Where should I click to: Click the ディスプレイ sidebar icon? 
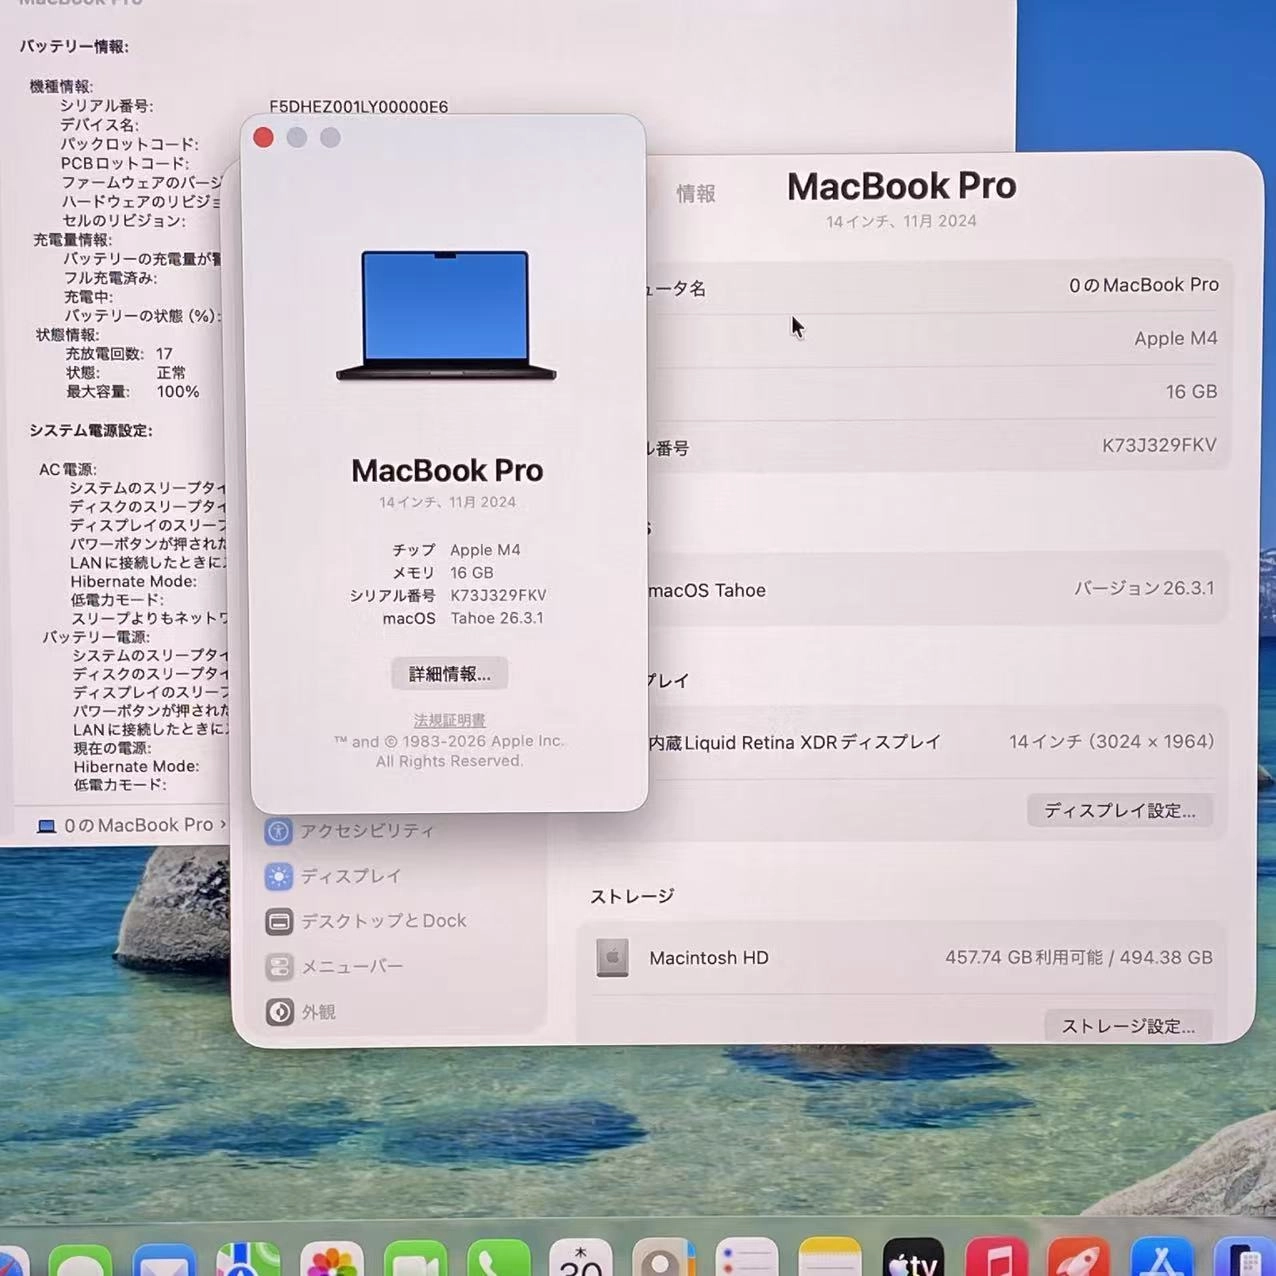279,876
